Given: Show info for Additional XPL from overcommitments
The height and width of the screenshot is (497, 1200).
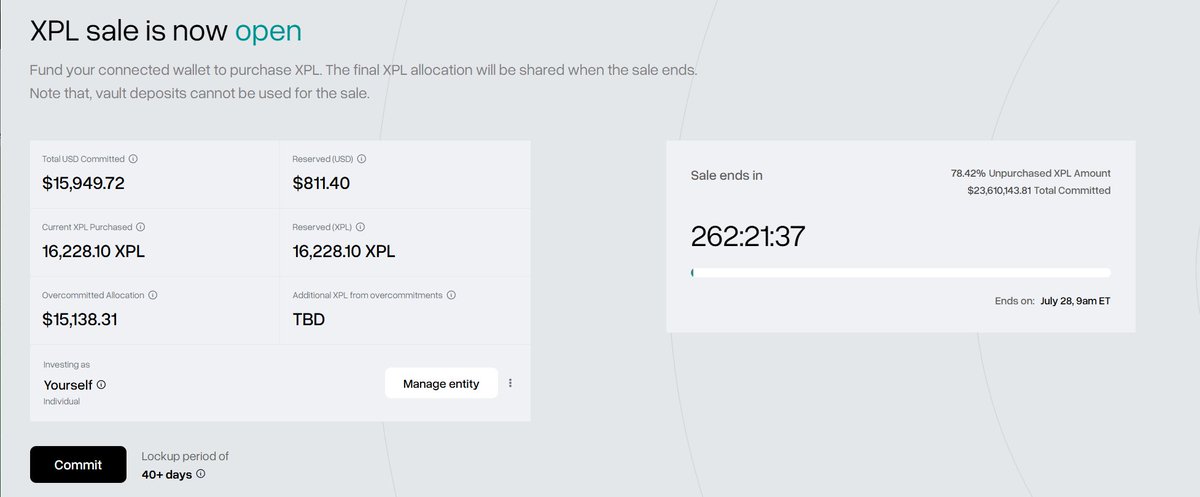Looking at the screenshot, I should click(451, 295).
